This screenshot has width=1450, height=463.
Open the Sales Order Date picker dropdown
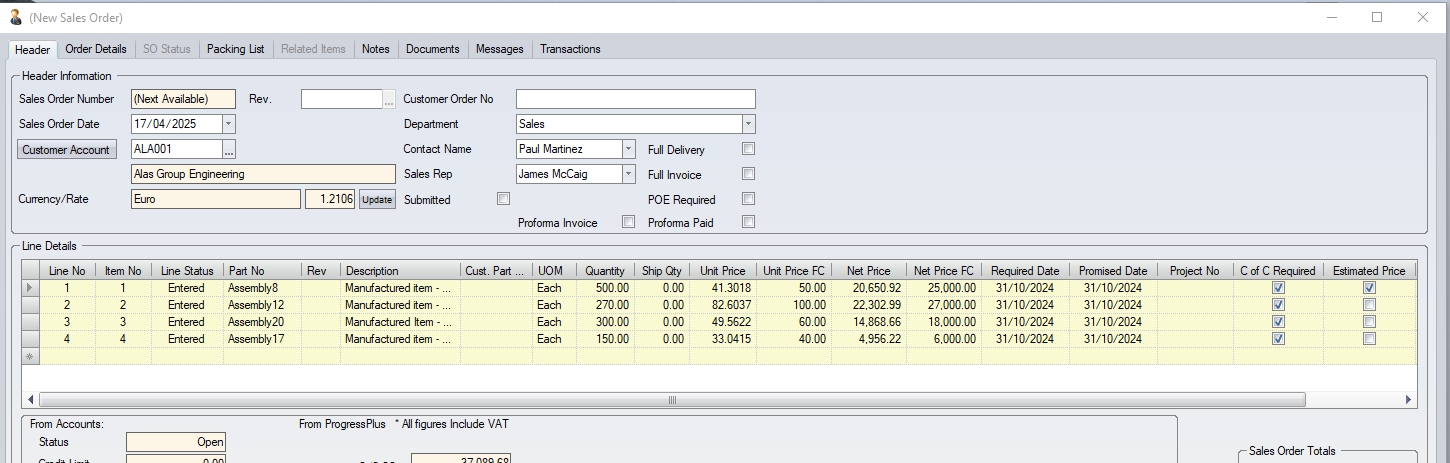click(228, 124)
